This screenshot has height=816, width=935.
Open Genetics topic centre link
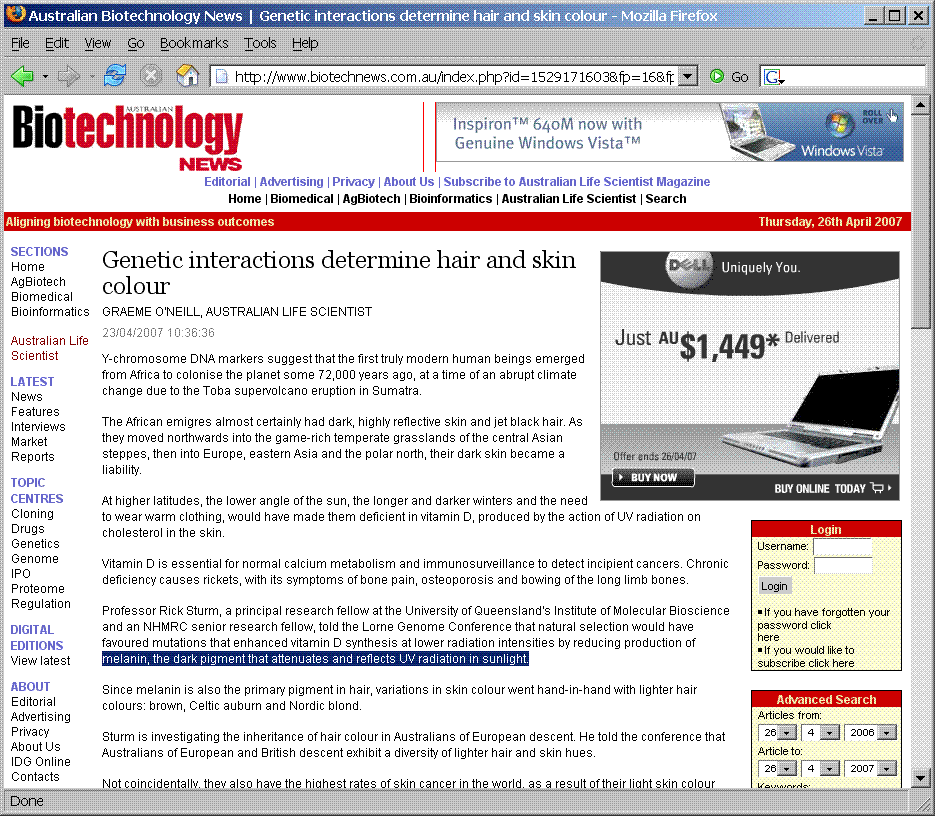point(35,544)
